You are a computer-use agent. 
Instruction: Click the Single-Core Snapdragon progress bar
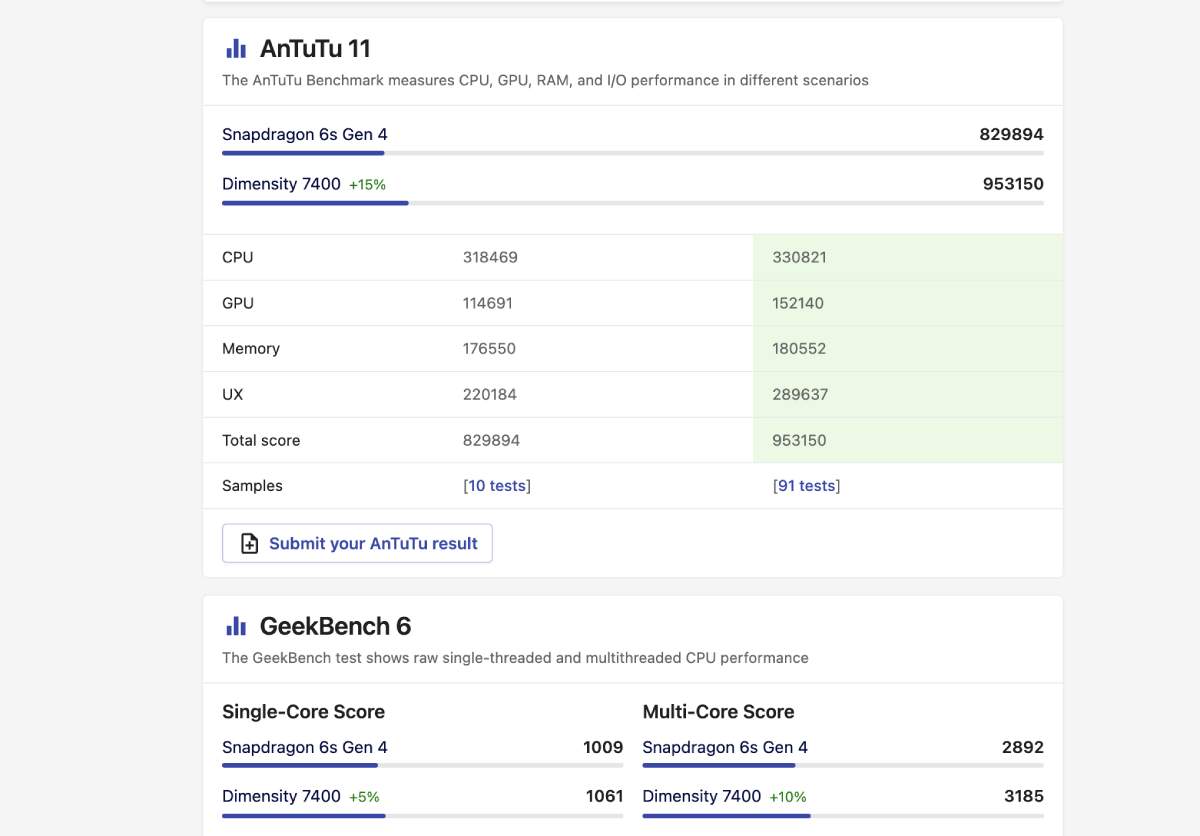[422, 766]
